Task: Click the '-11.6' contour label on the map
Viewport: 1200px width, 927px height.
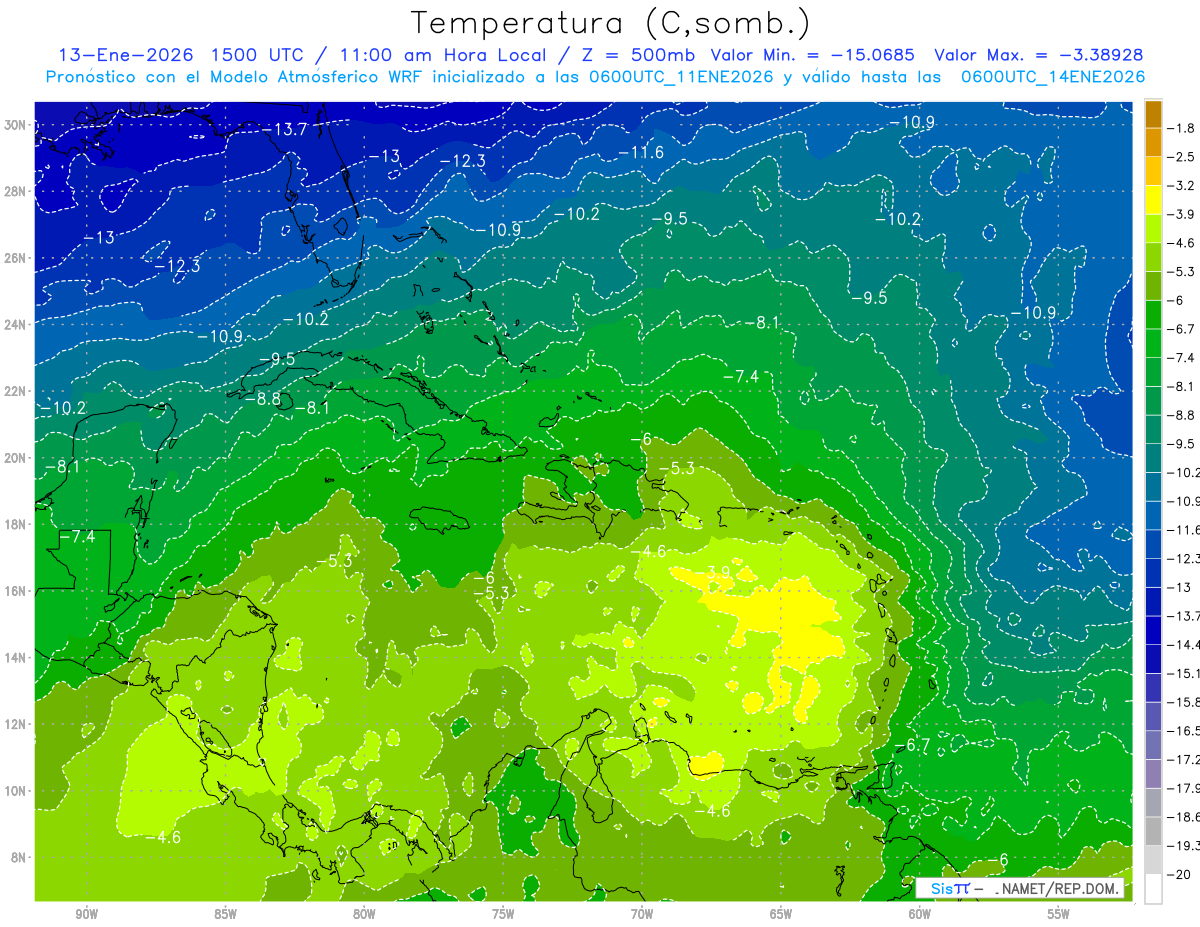Action: click(641, 152)
